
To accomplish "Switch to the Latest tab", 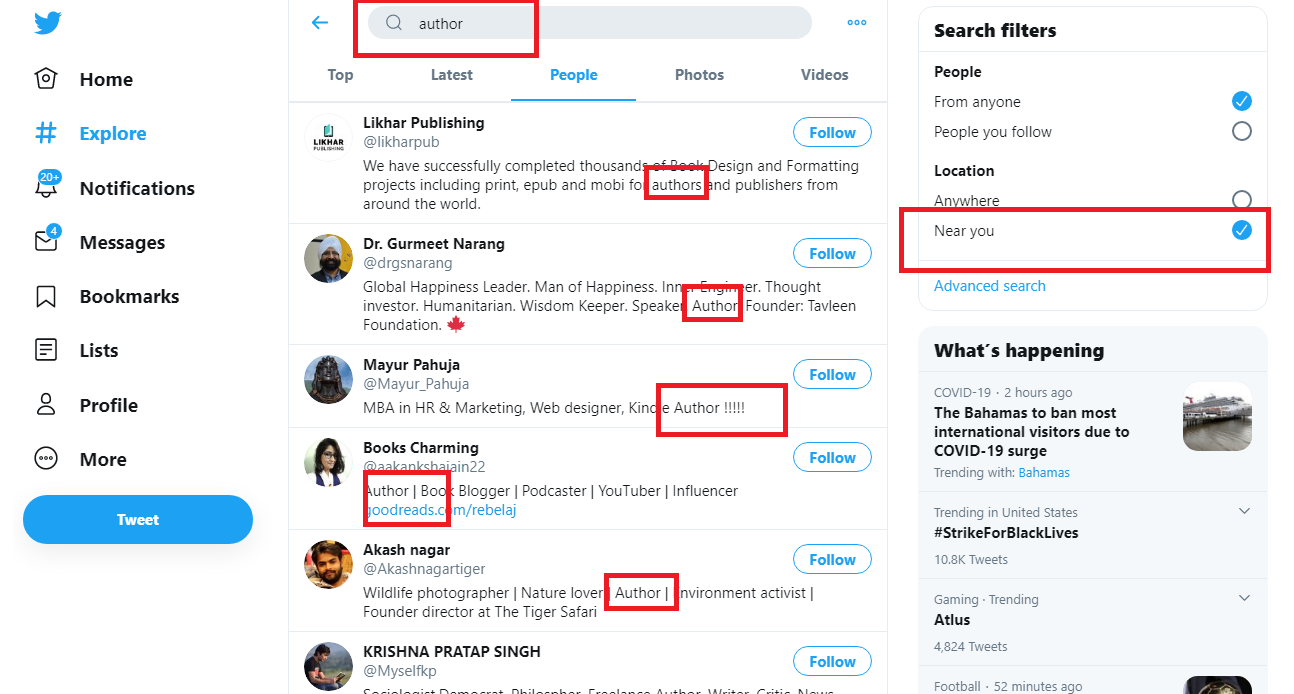I will click(452, 75).
